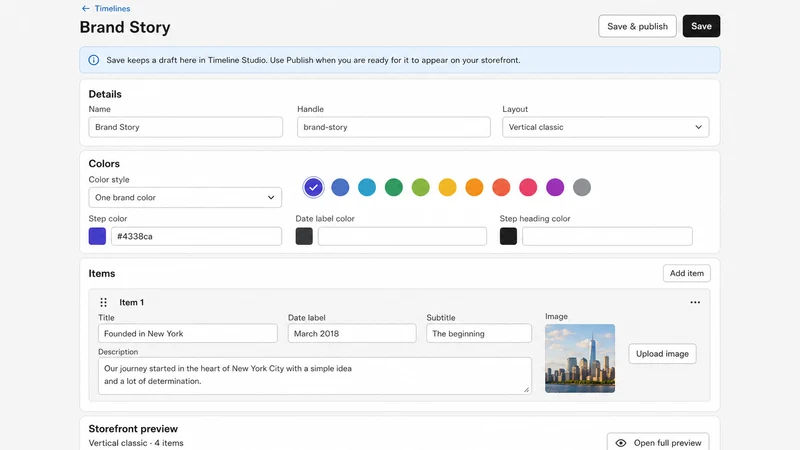This screenshot has height=450, width=800.
Task: Click the New York skyline image thumbnail
Action: [580, 359]
